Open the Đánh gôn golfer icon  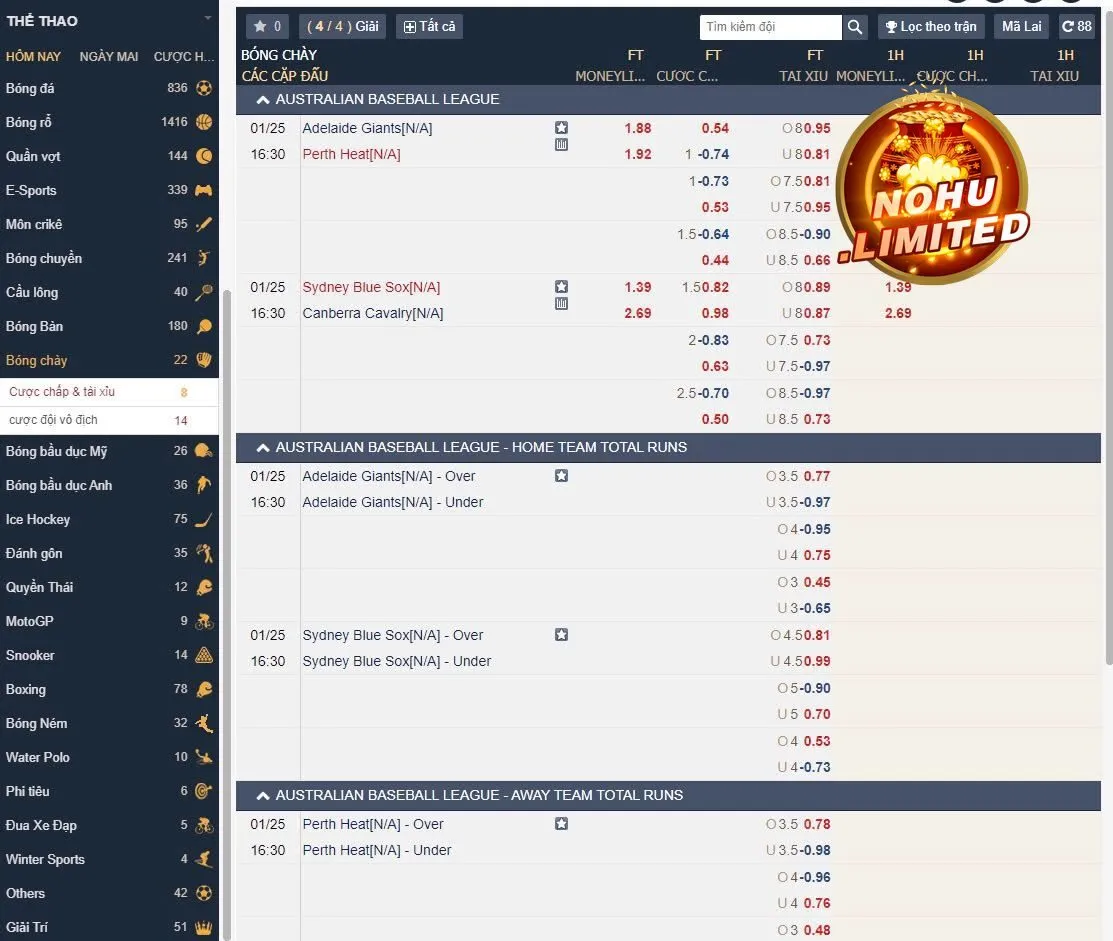(x=204, y=553)
